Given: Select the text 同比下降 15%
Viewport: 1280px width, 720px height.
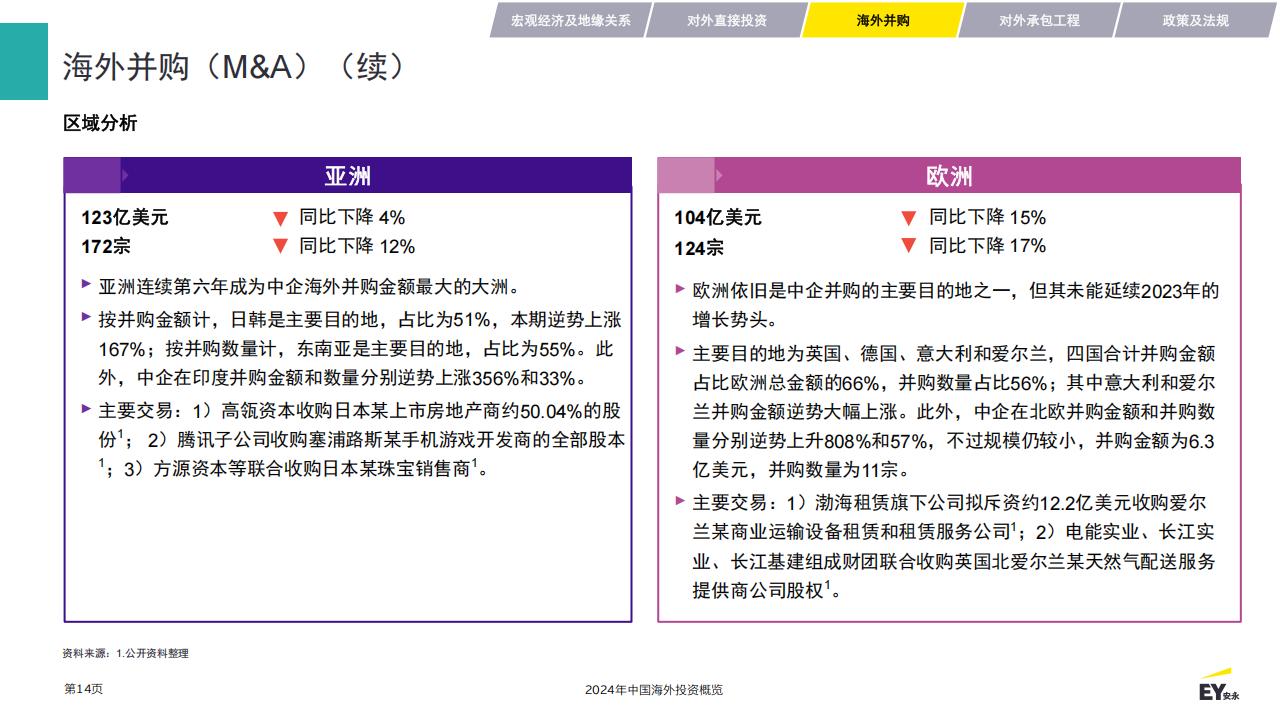Looking at the screenshot, I should [x=987, y=217].
